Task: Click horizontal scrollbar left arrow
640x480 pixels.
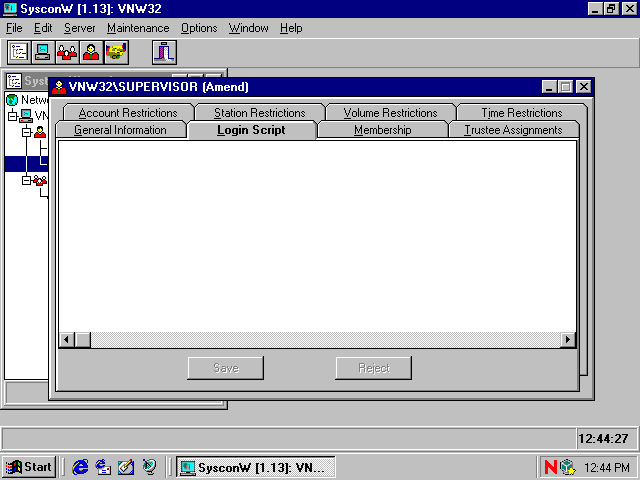Action: tap(67, 340)
